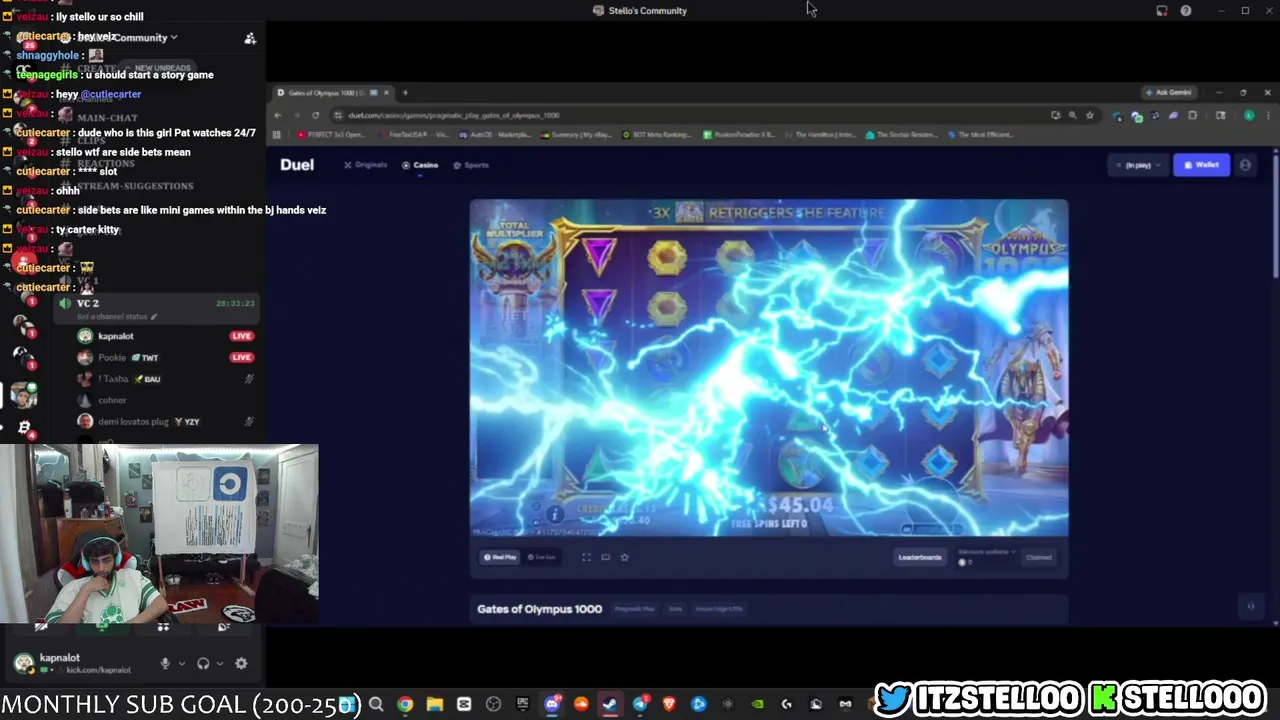Click LIVE badge next to kapnalot
The width and height of the screenshot is (1280, 720).
241,336
